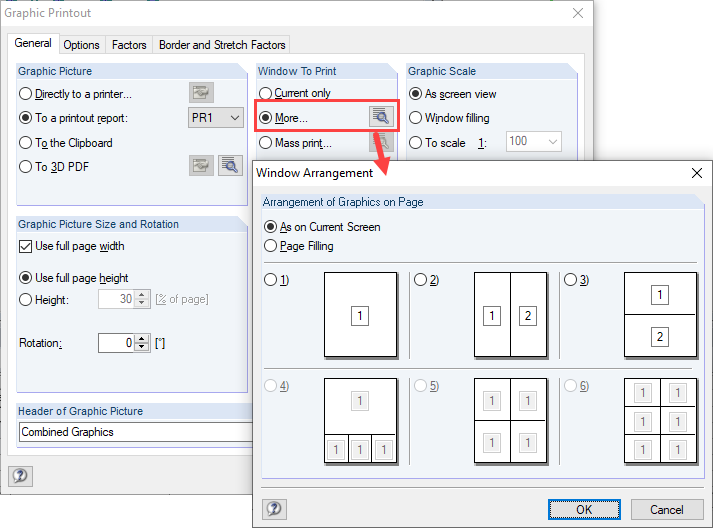Click the 3D PDF settings icon

pos(202,166)
